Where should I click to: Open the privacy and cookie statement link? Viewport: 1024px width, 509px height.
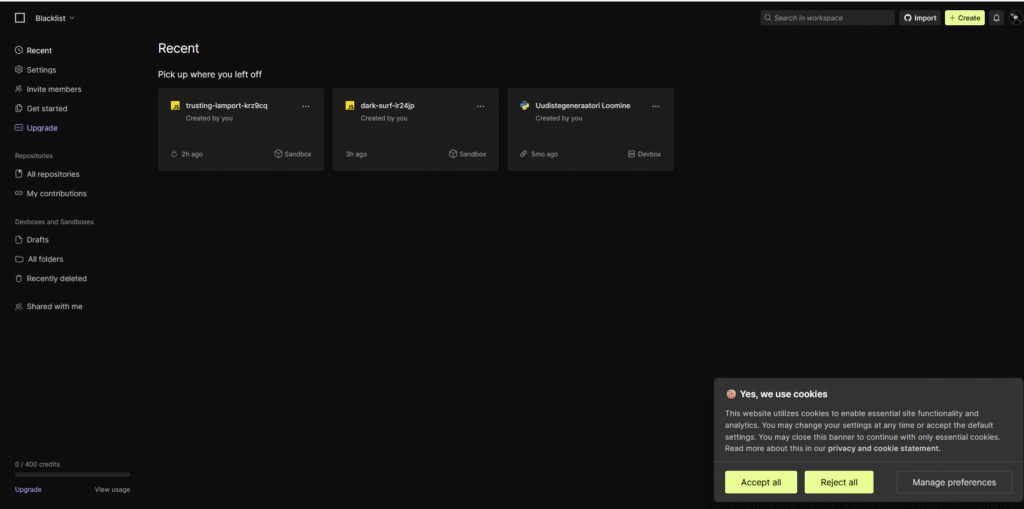click(884, 449)
